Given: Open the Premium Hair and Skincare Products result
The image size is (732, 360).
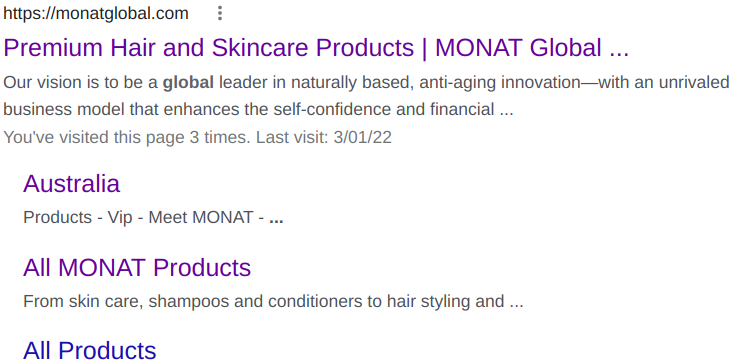Looking at the screenshot, I should tap(317, 48).
